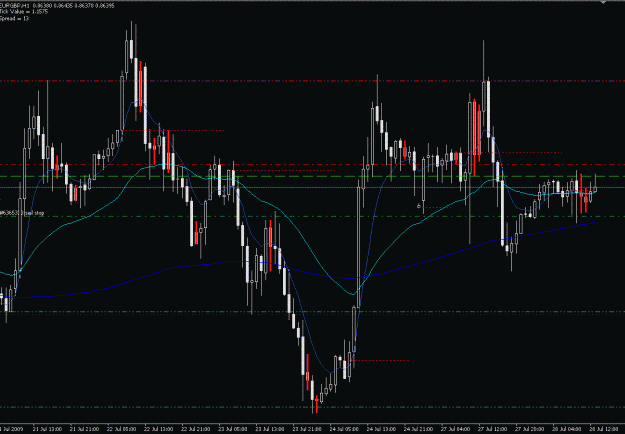Click the chart shift triangle at top right
The image size is (625, 434).
tap(603, 2)
